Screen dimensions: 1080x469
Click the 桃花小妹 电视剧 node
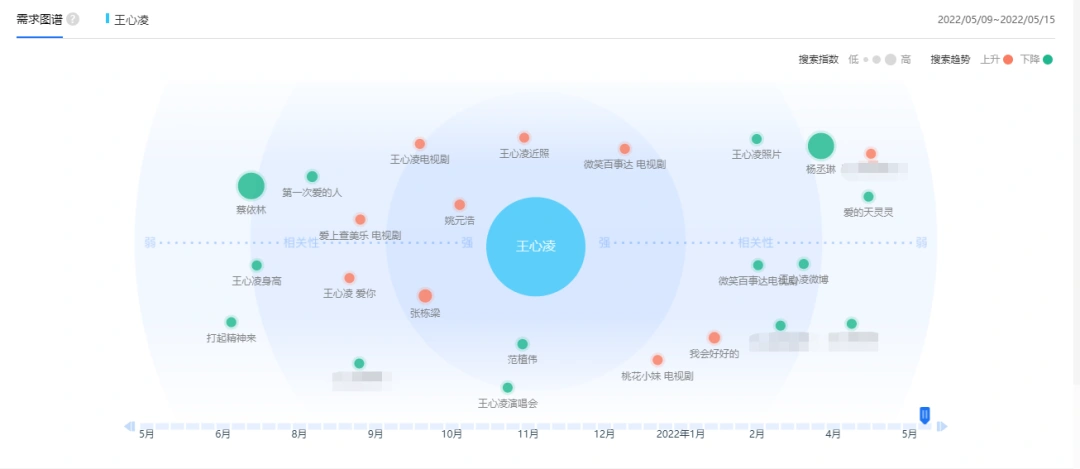[x=657, y=360]
